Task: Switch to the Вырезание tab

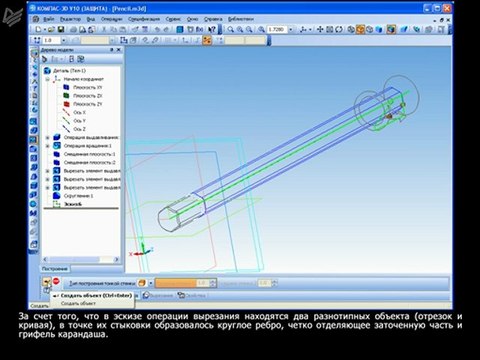Action: (158, 296)
